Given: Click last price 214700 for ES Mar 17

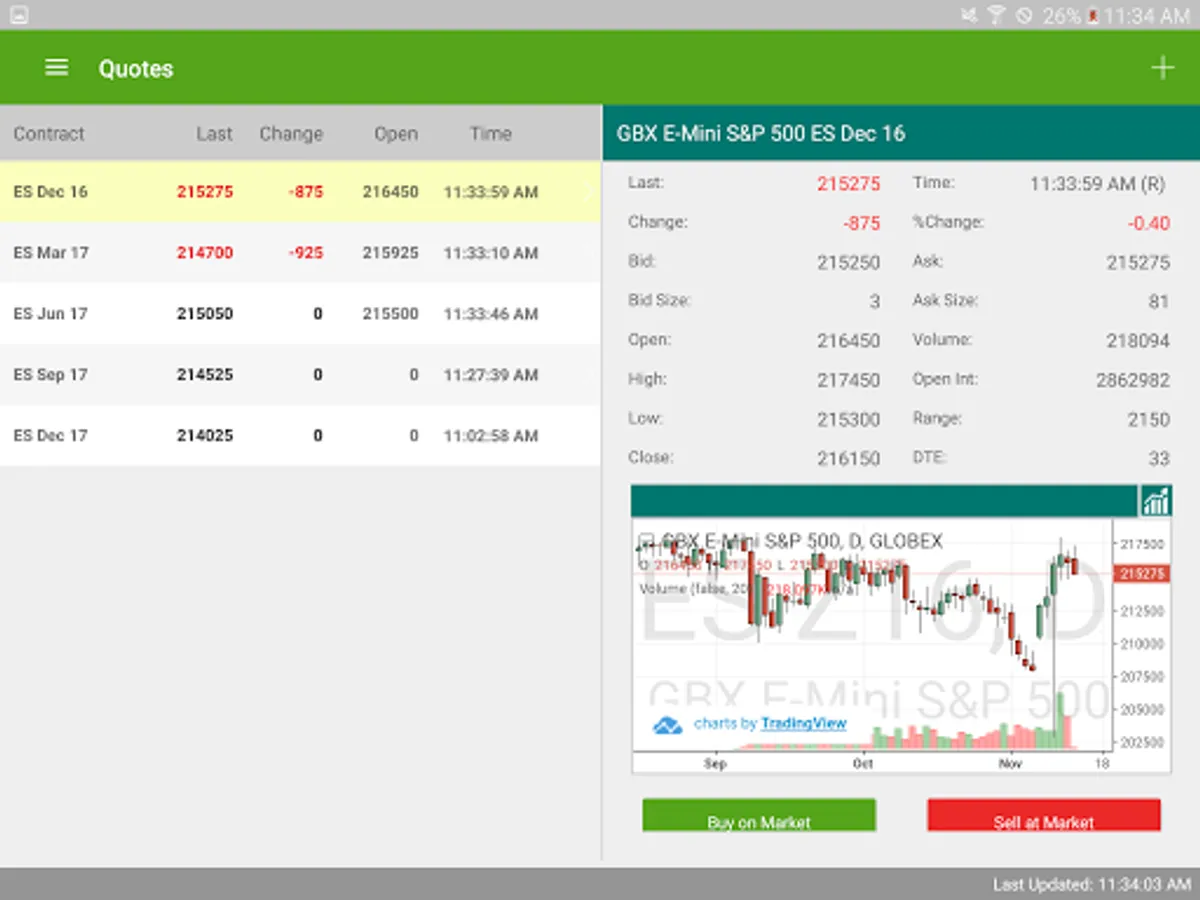Looking at the screenshot, I should pos(205,253).
